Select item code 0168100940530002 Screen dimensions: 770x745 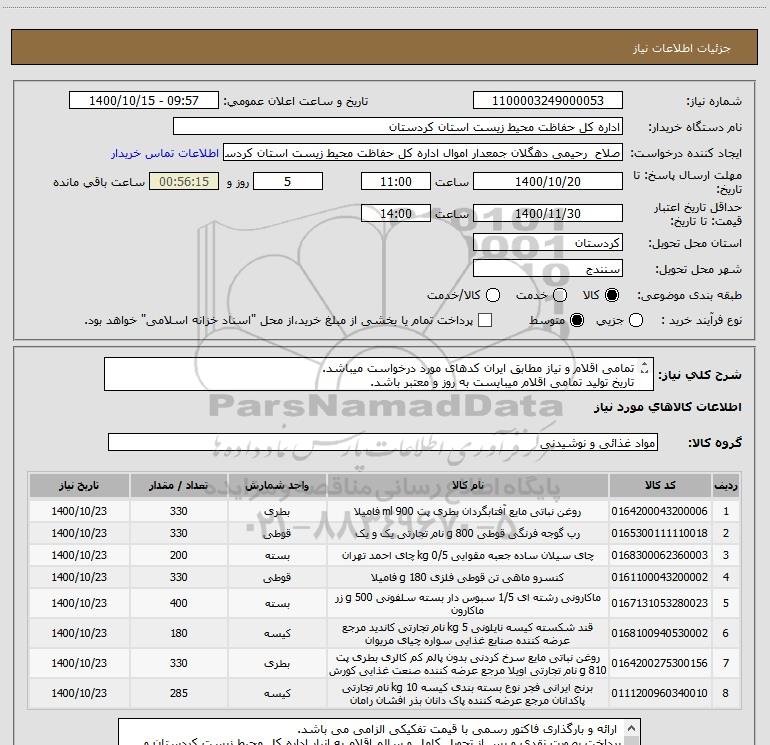(x=660, y=633)
